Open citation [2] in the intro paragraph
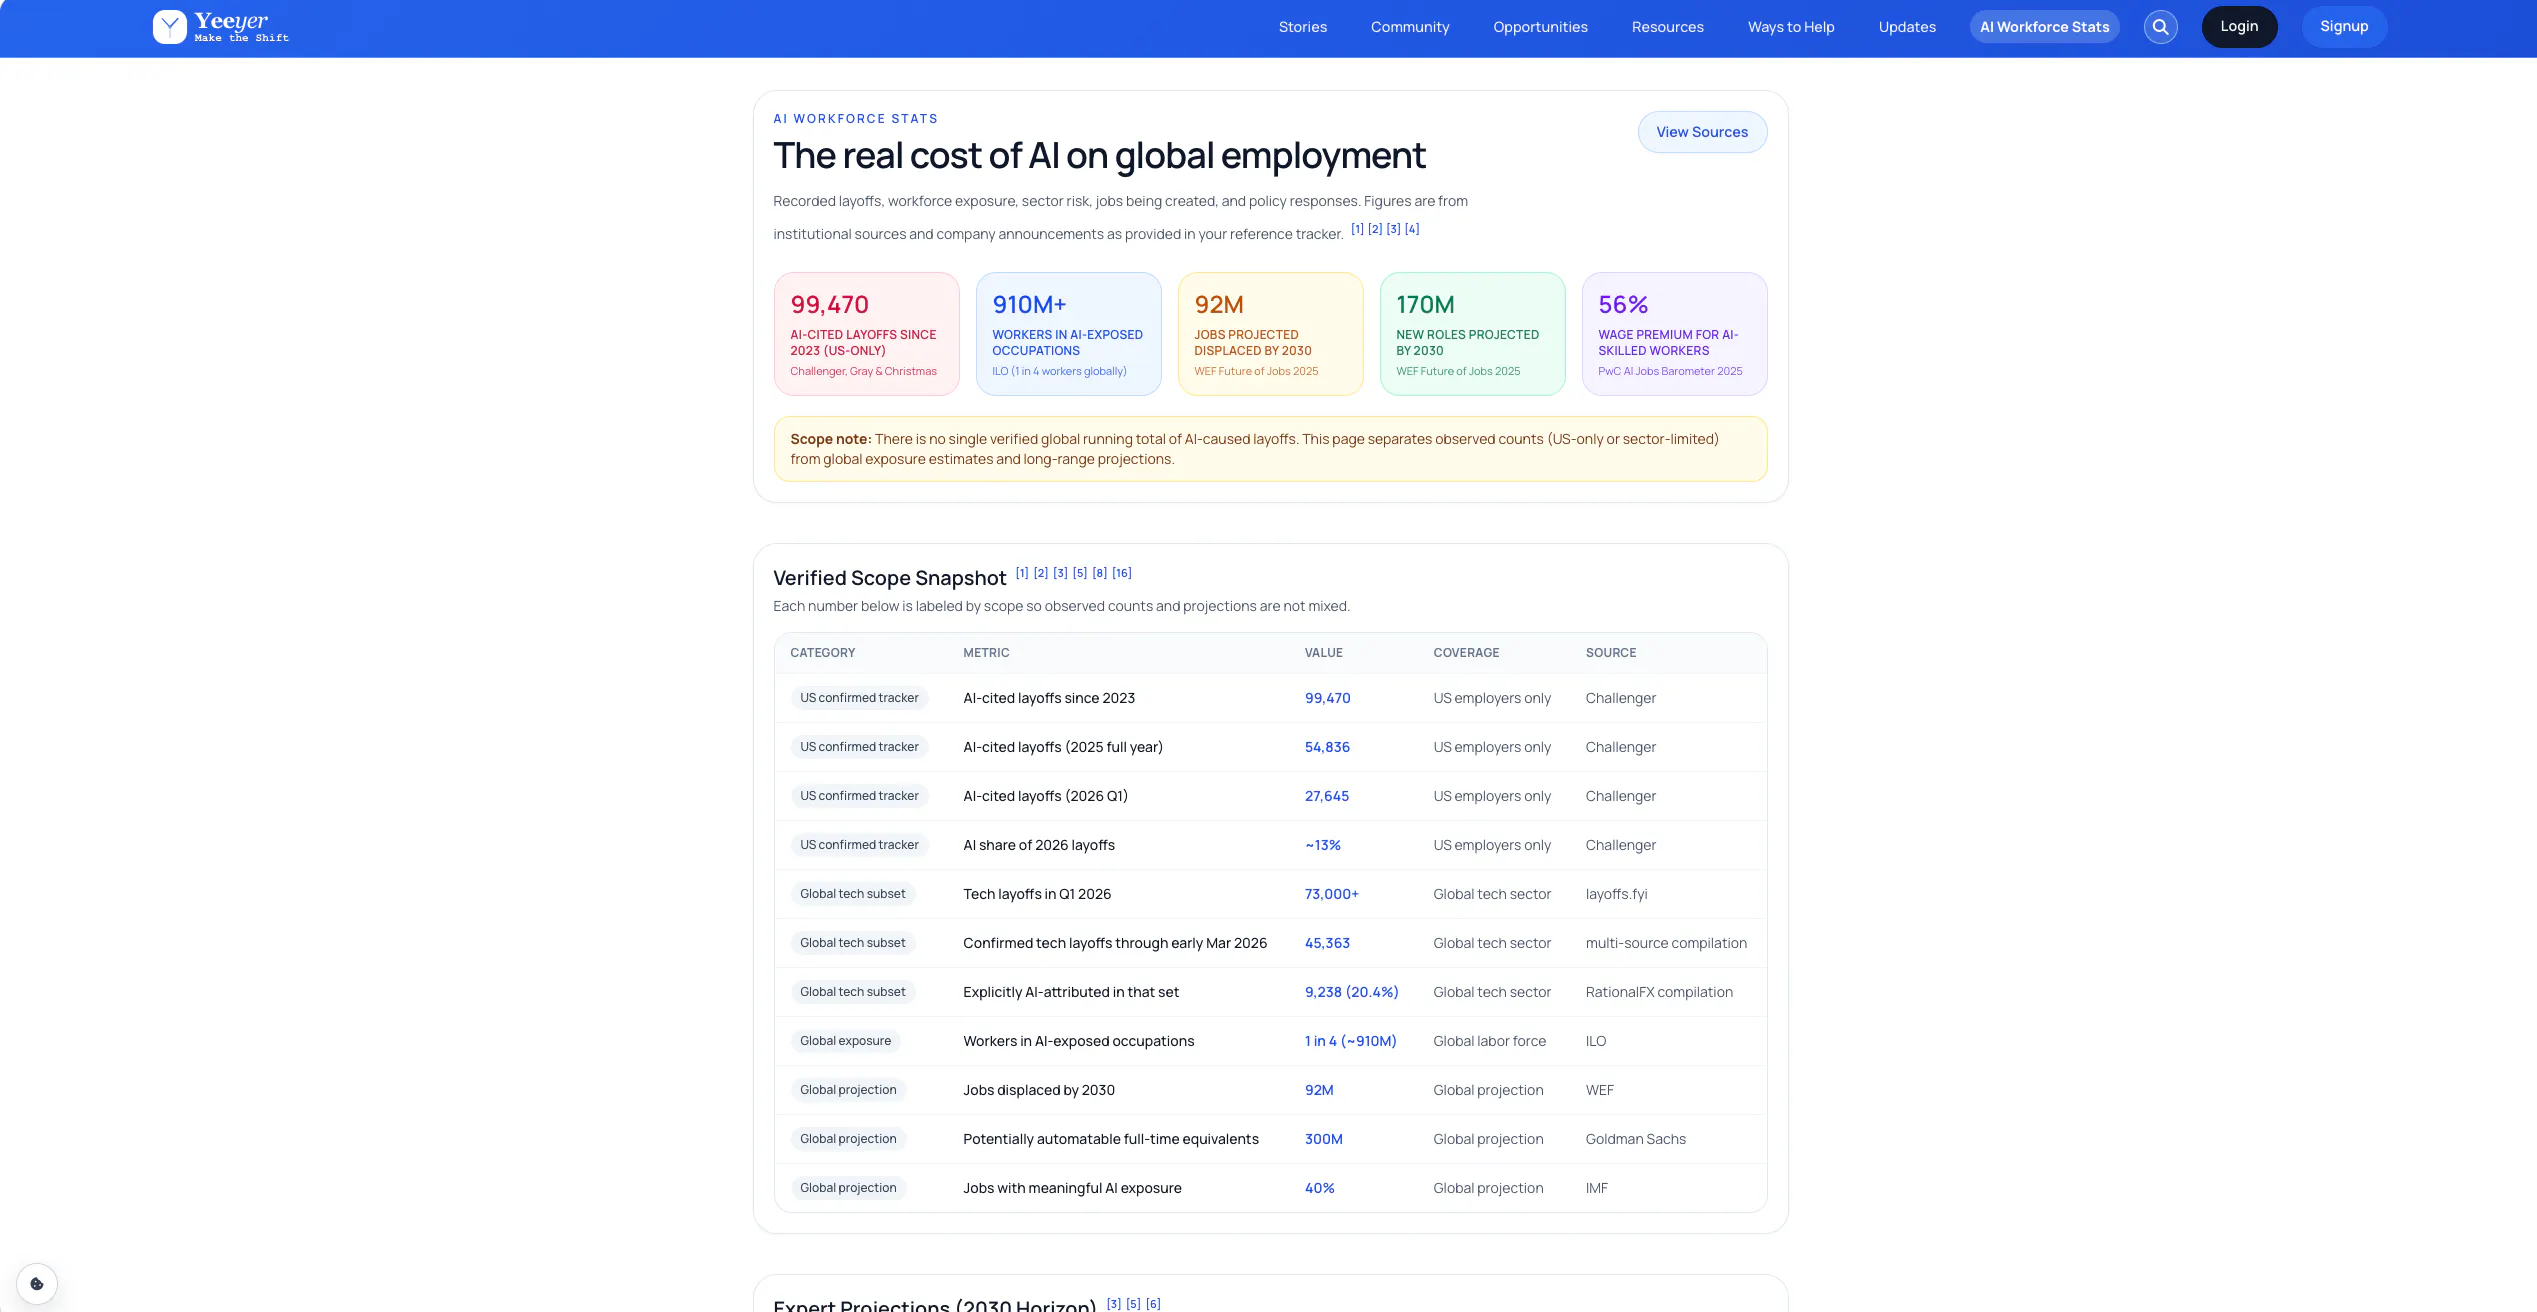The width and height of the screenshot is (2537, 1312). (1375, 229)
